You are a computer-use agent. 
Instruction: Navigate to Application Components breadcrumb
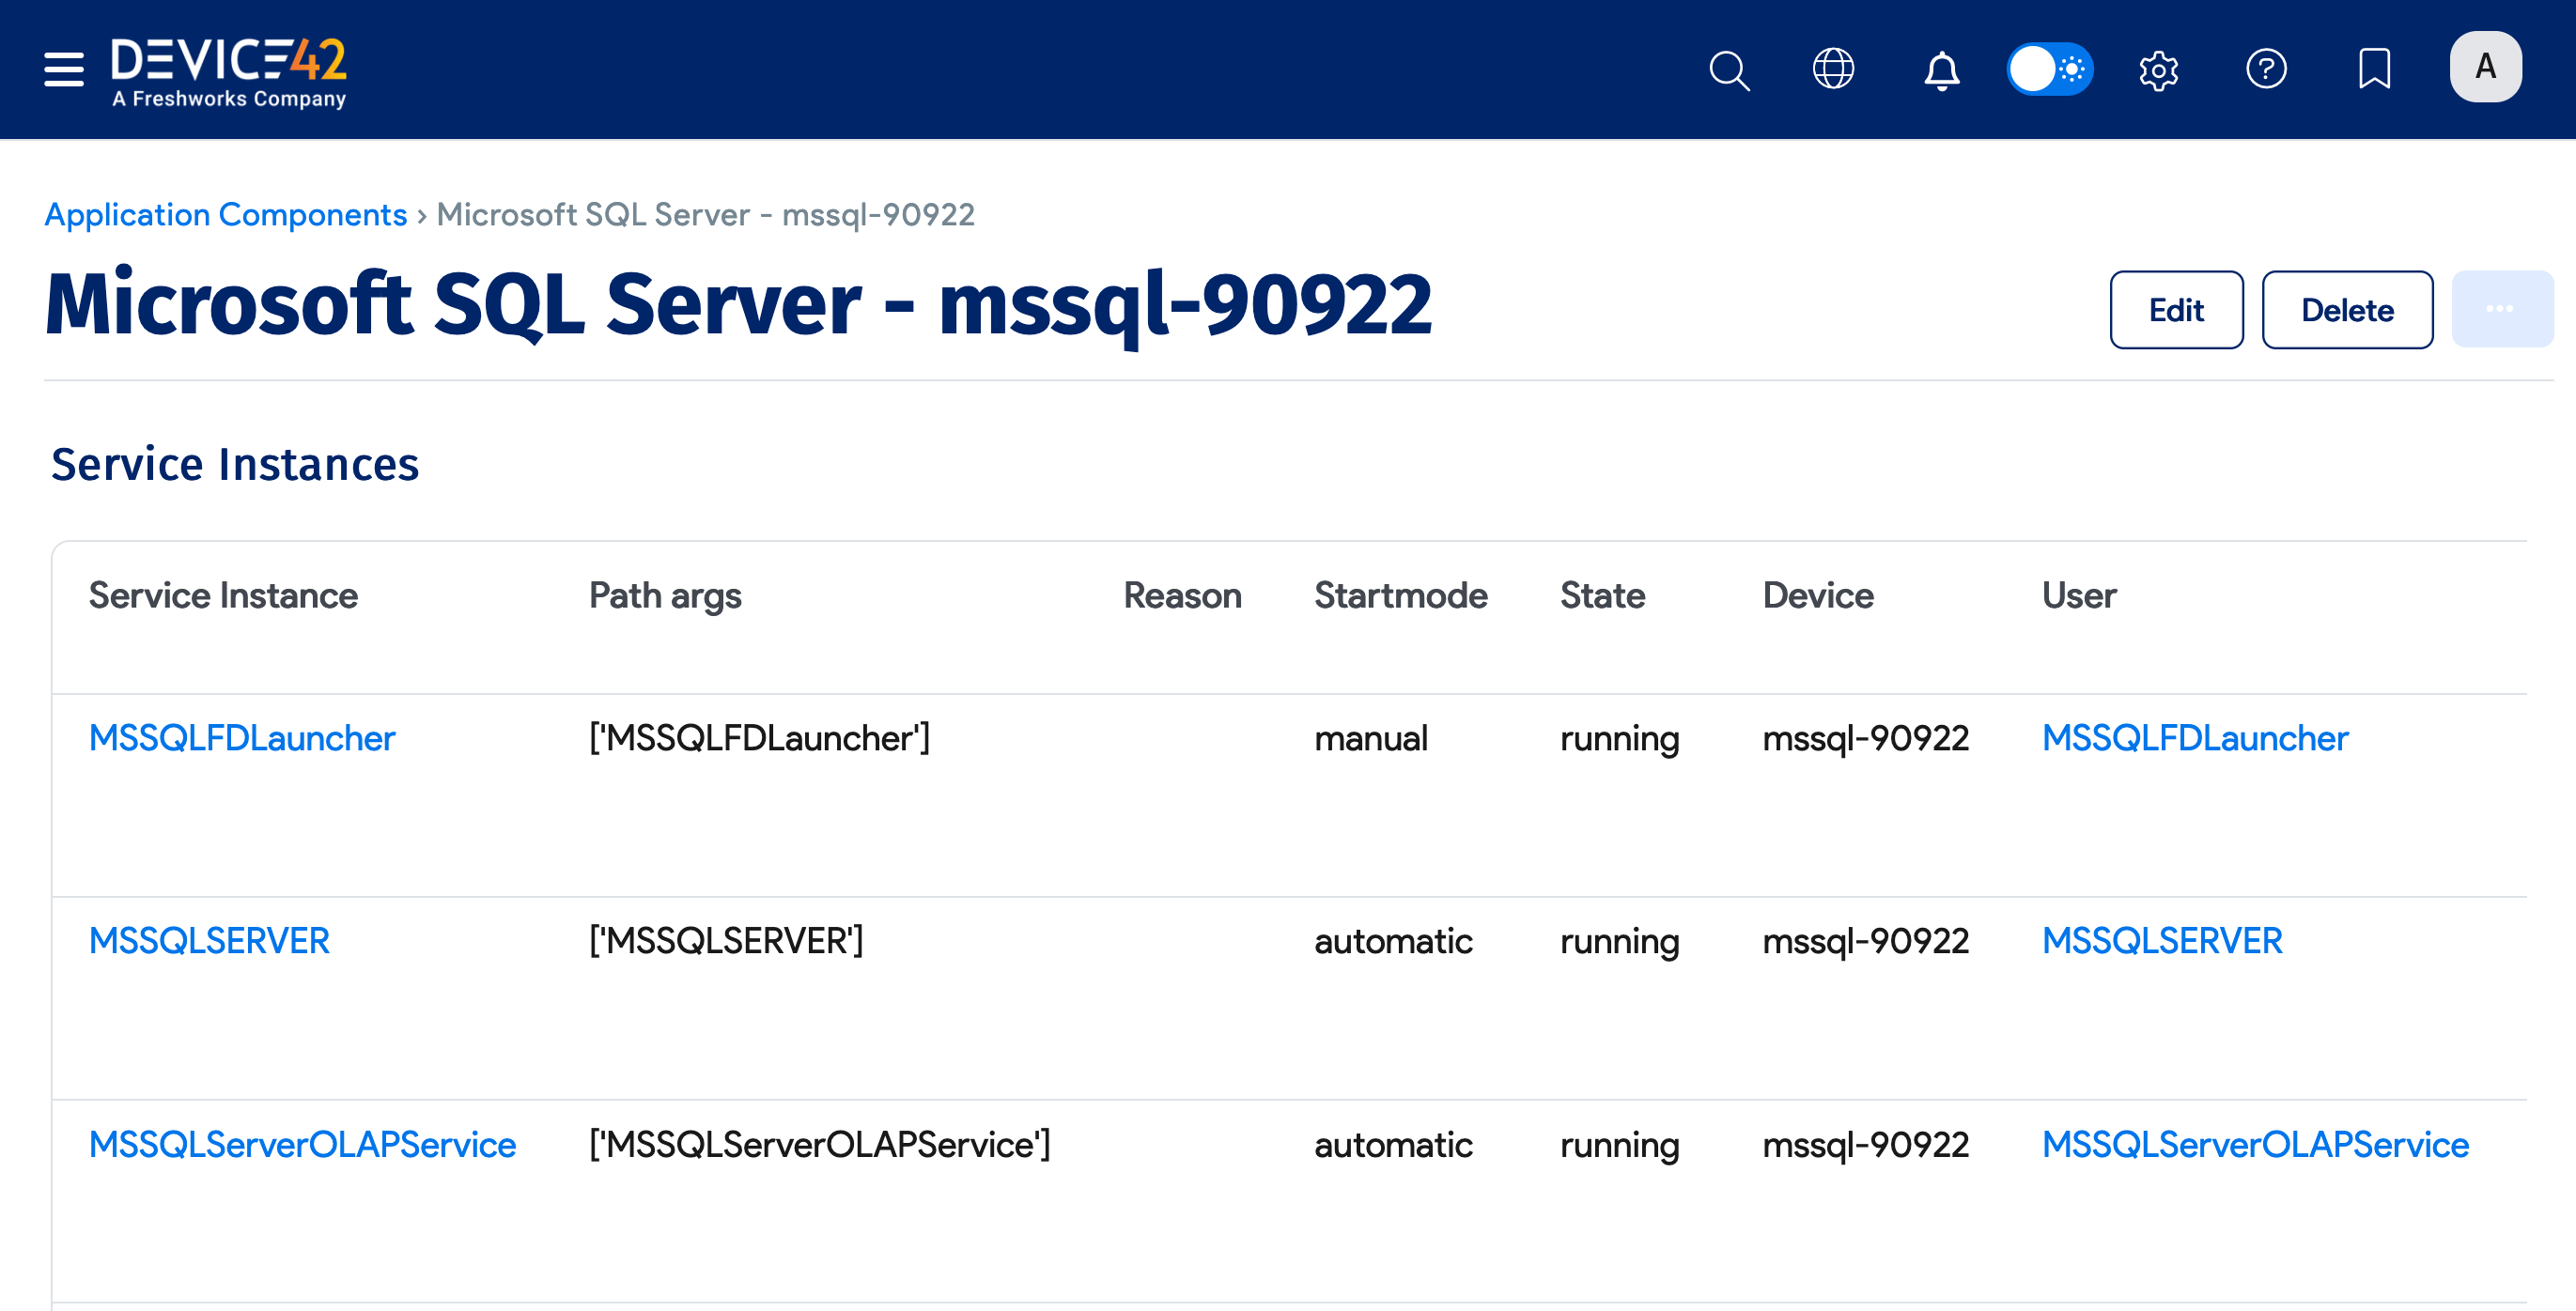click(225, 214)
